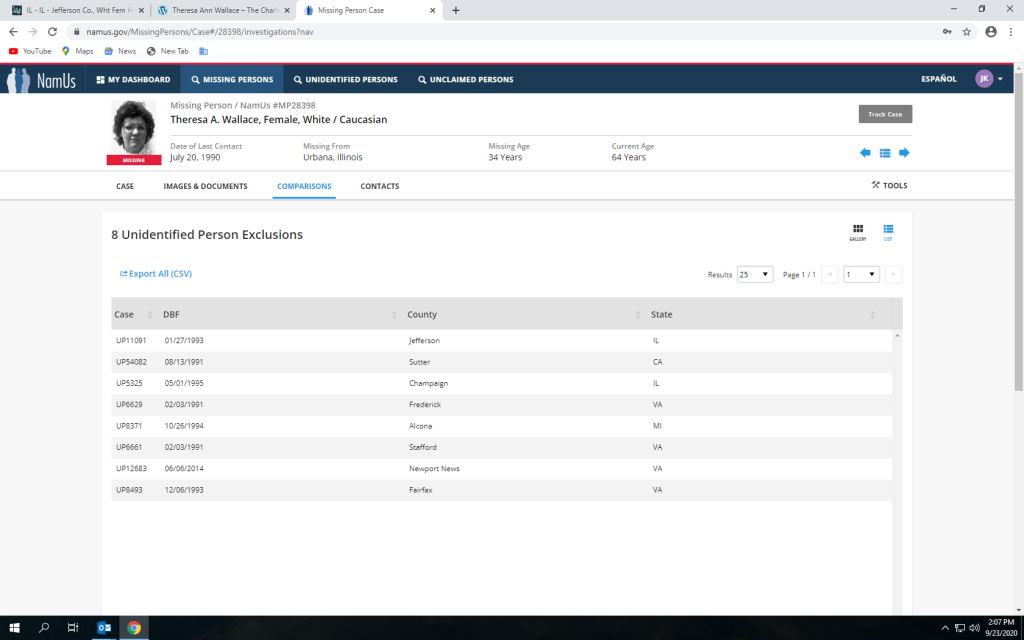Image resolution: width=1024 pixels, height=640 pixels.
Task: Click the Export All (CSV) link
Action: [x=155, y=273]
